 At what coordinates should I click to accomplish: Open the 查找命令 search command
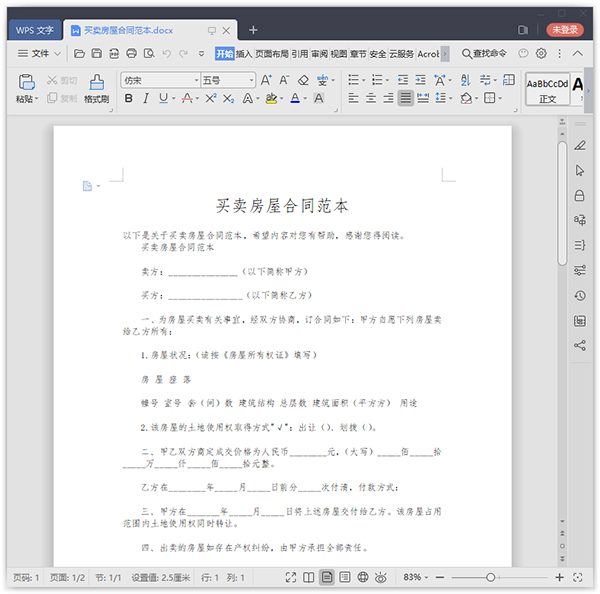[484, 53]
